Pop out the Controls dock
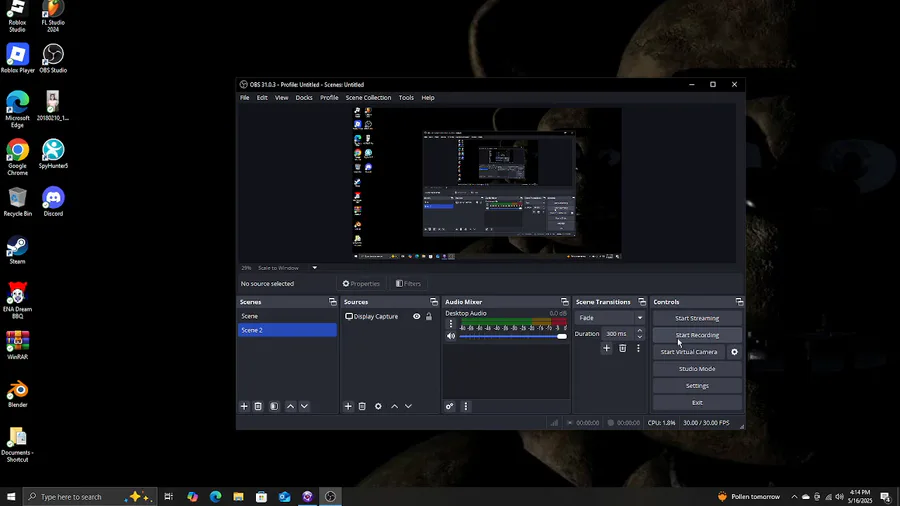The image size is (900, 506). pos(739,302)
